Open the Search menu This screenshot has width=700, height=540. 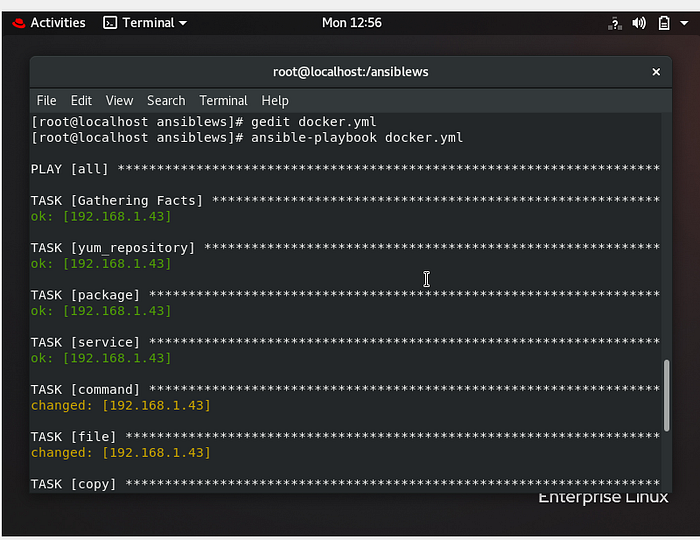[x=166, y=101]
